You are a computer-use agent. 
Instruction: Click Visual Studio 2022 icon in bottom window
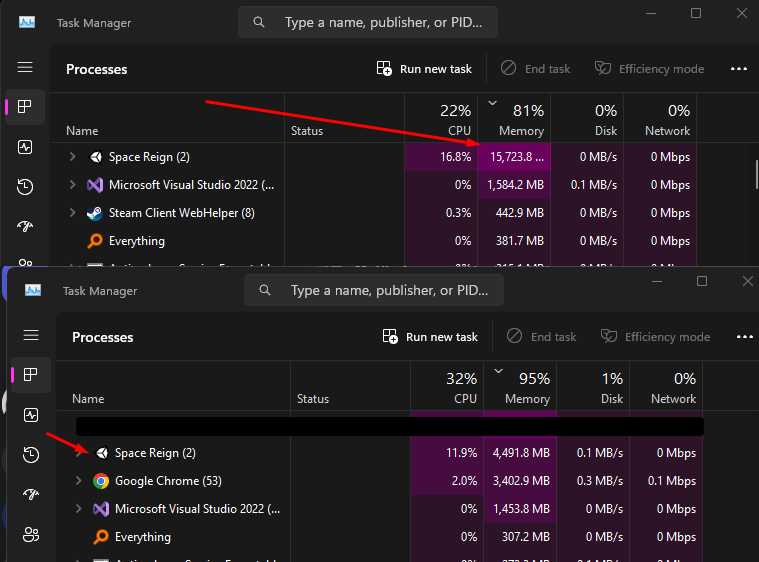(101, 509)
